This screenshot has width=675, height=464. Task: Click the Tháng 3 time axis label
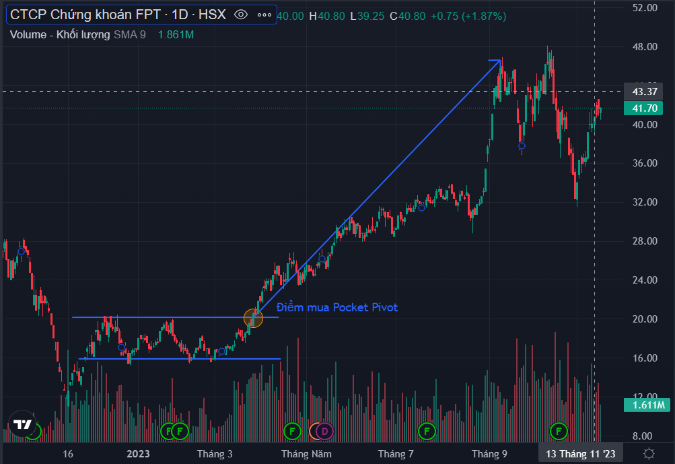pyautogui.click(x=214, y=454)
